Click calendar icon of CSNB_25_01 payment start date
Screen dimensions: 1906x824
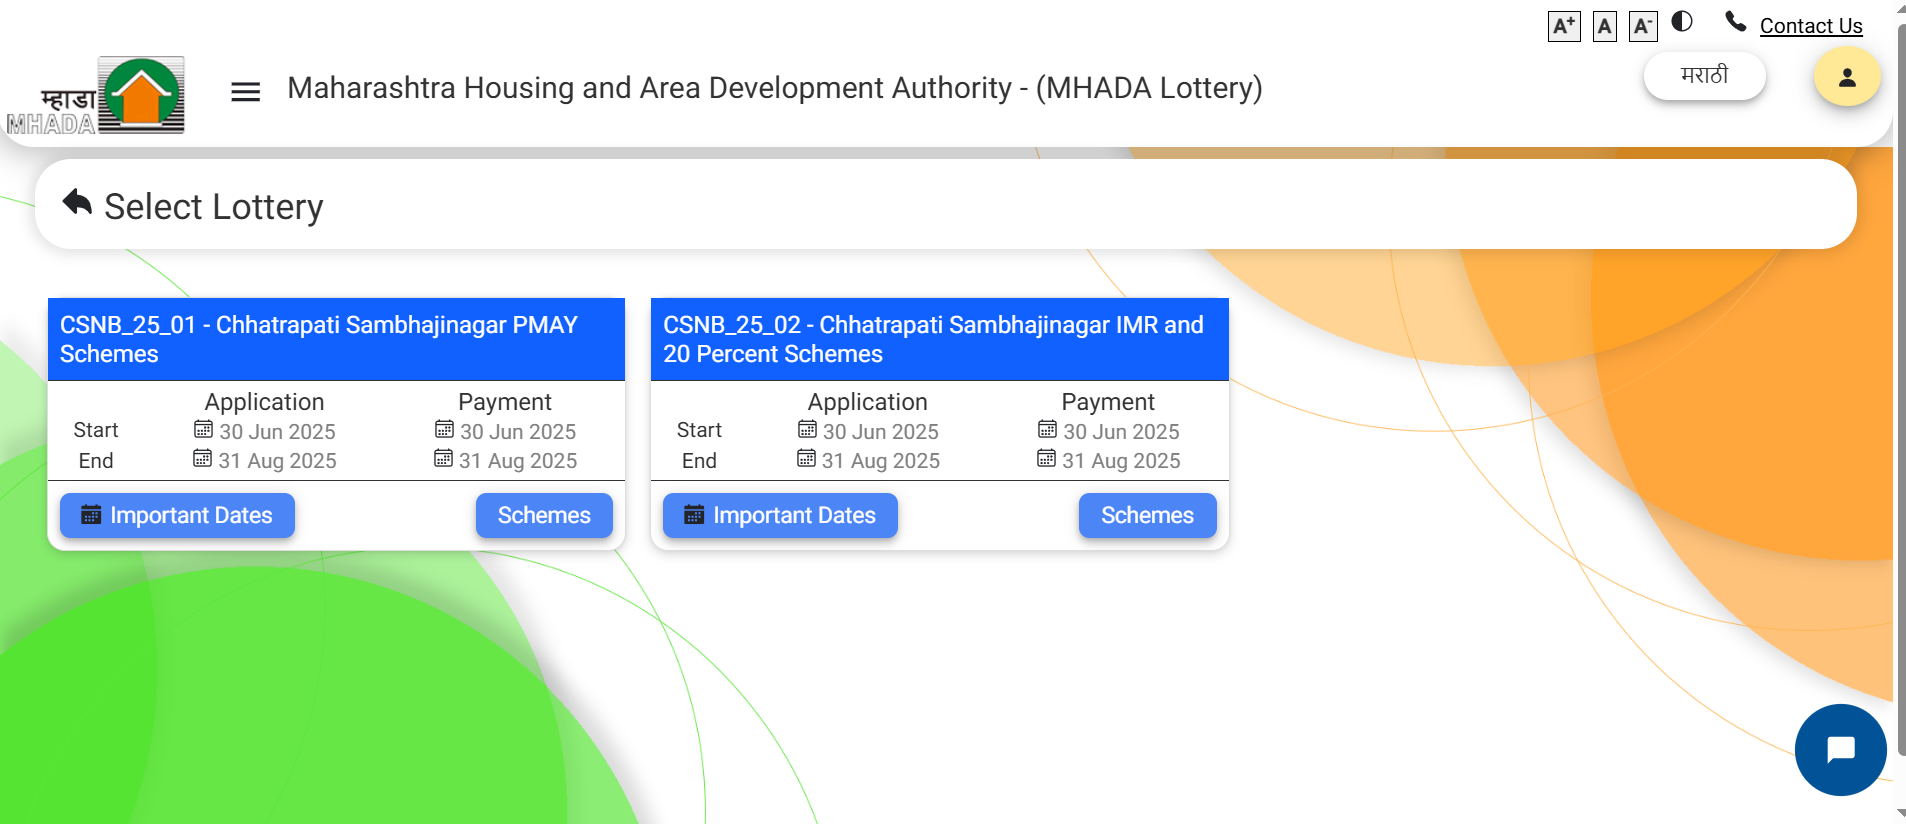pos(444,430)
